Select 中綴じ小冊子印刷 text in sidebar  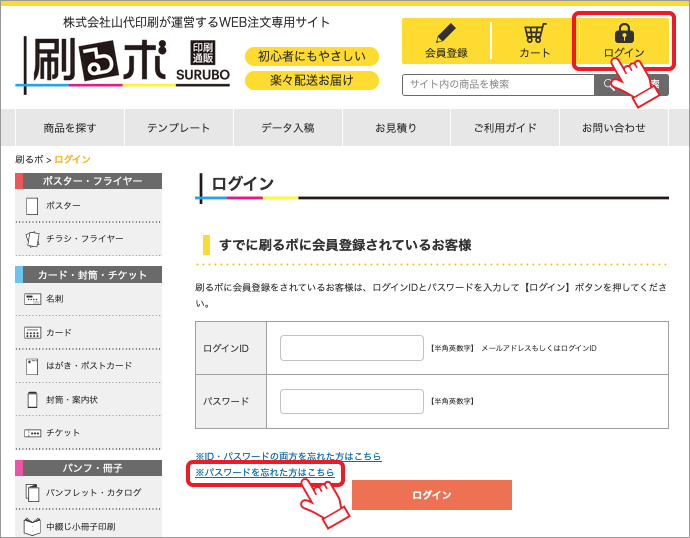click(x=81, y=527)
